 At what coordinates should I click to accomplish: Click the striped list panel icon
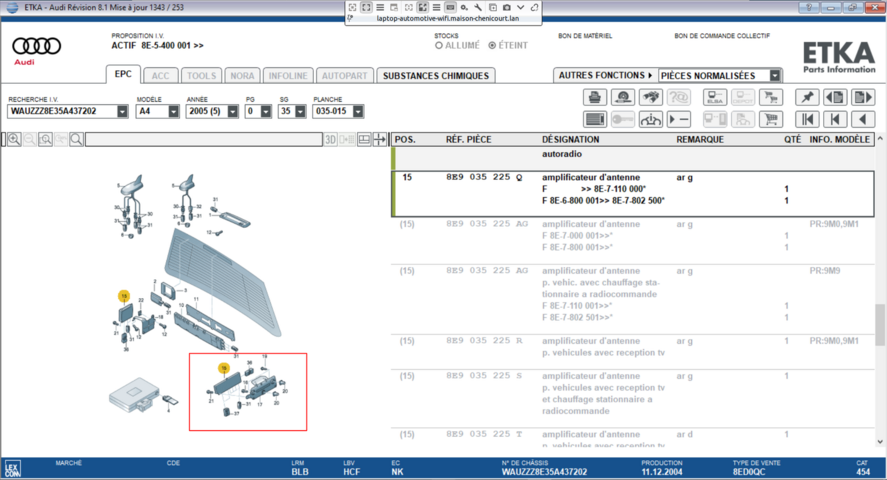(595, 119)
